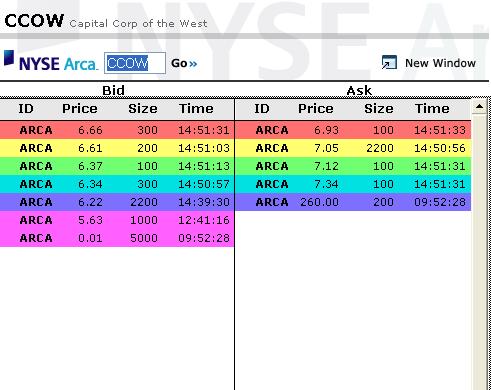
Task: Select ask price 6.93
Action: point(326,130)
